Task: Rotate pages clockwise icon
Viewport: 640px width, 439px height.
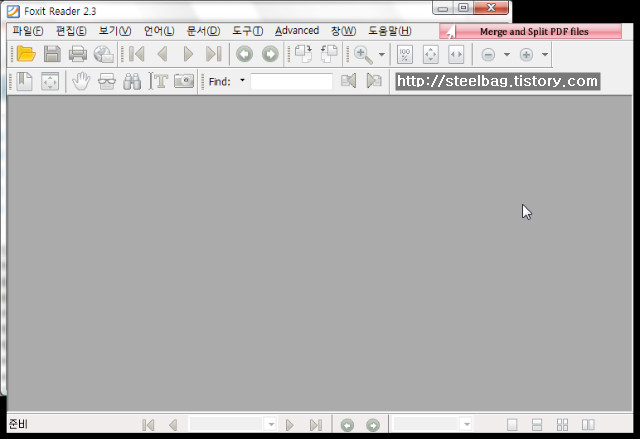Action: (303, 54)
